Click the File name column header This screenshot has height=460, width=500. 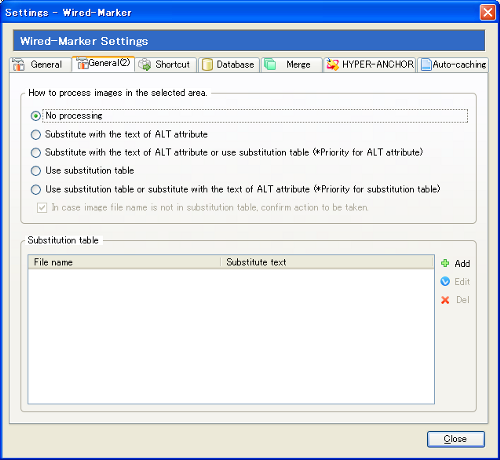tap(124, 262)
